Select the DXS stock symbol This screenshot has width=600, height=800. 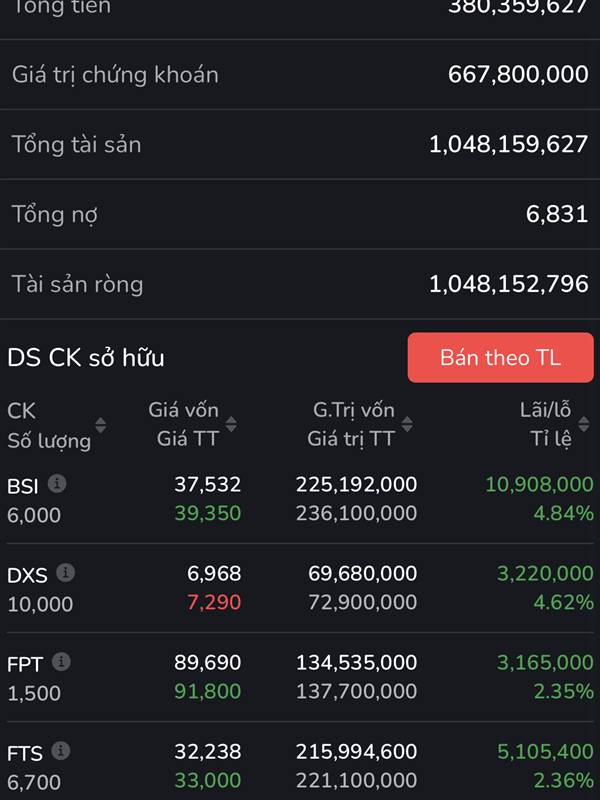point(27,575)
